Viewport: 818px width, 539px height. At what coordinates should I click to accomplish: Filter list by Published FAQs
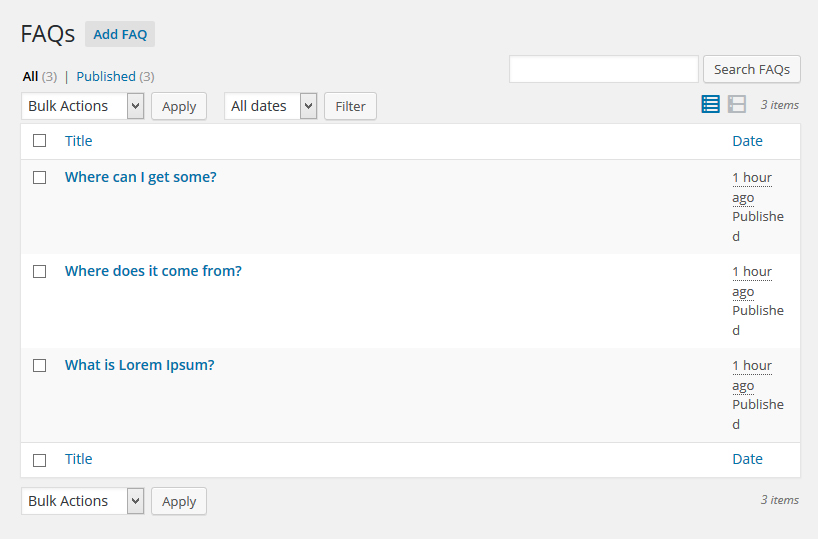106,76
